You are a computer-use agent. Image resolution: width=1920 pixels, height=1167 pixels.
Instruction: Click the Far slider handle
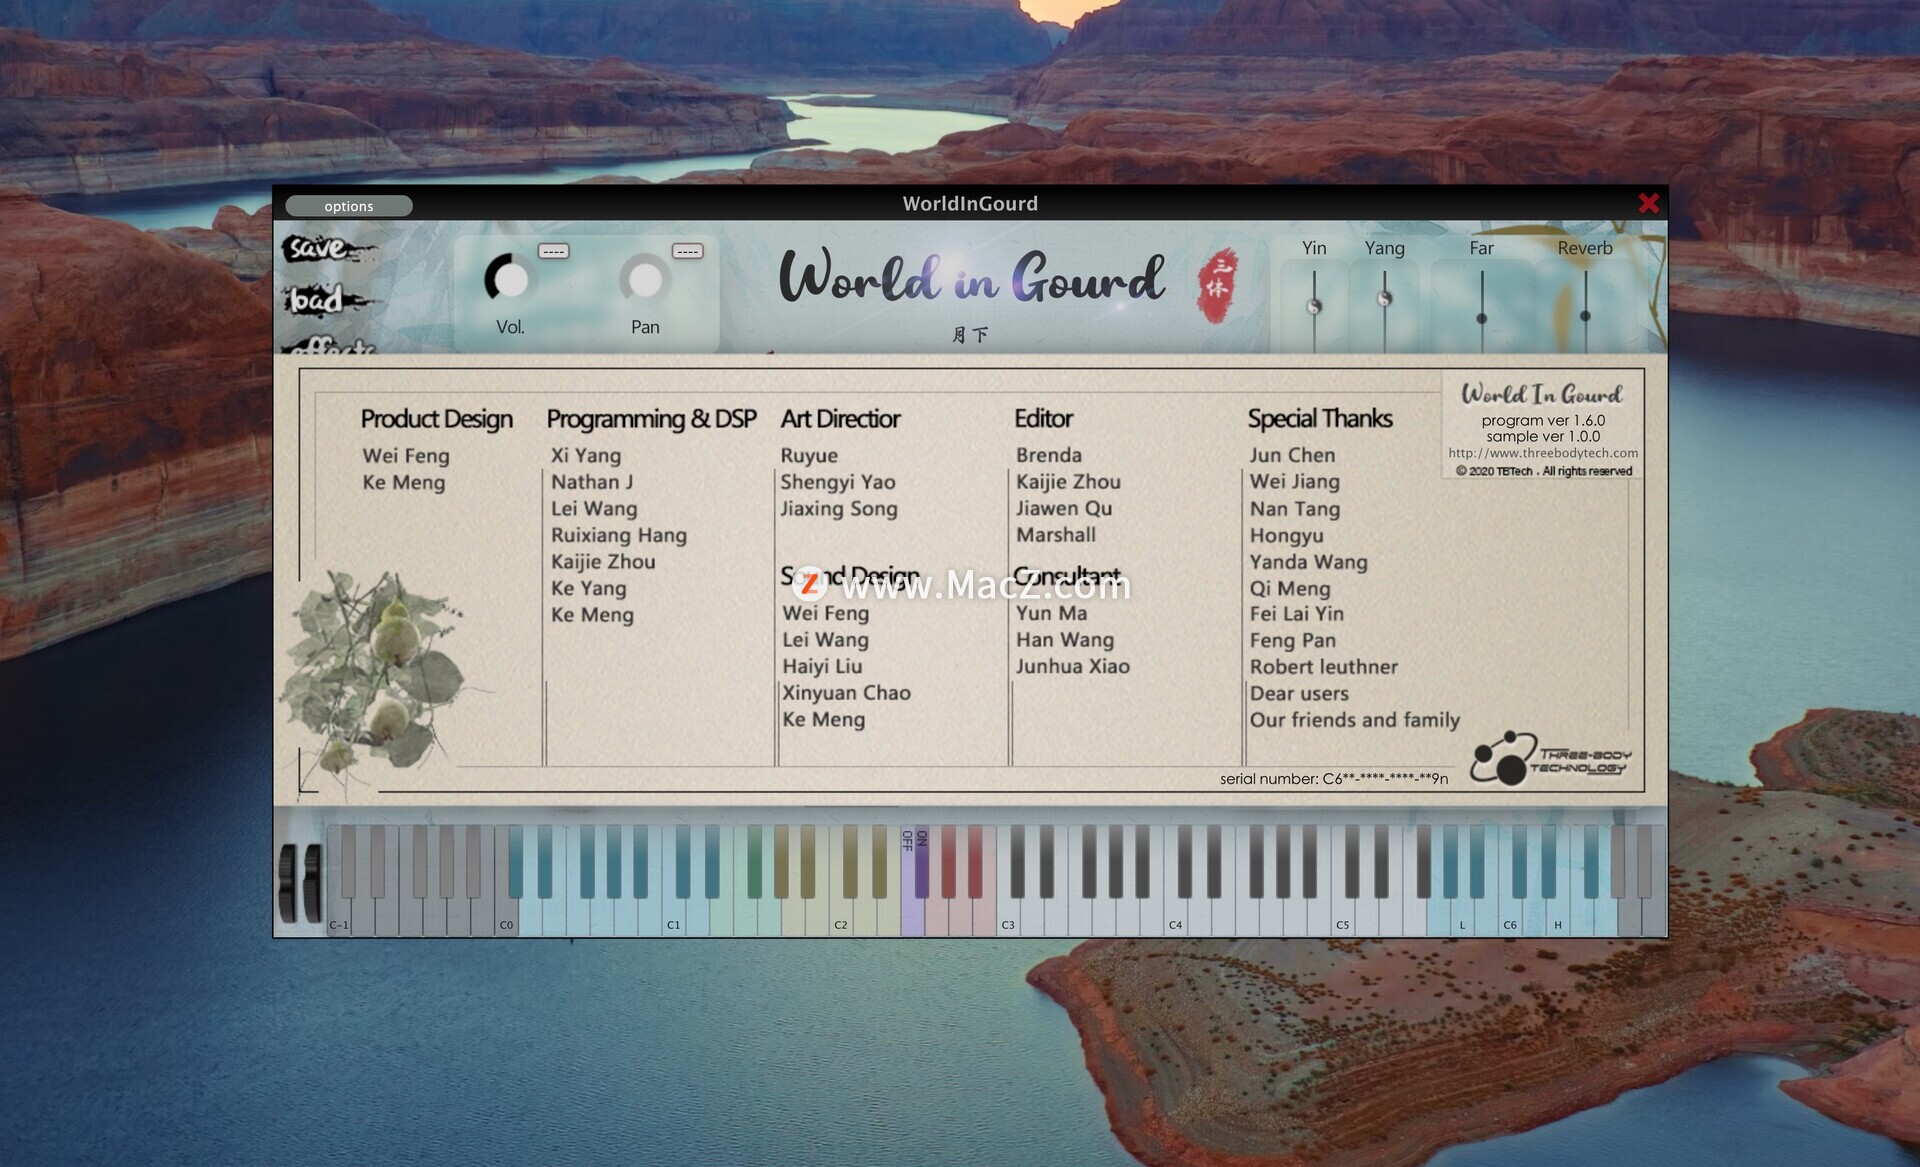pos(1481,318)
